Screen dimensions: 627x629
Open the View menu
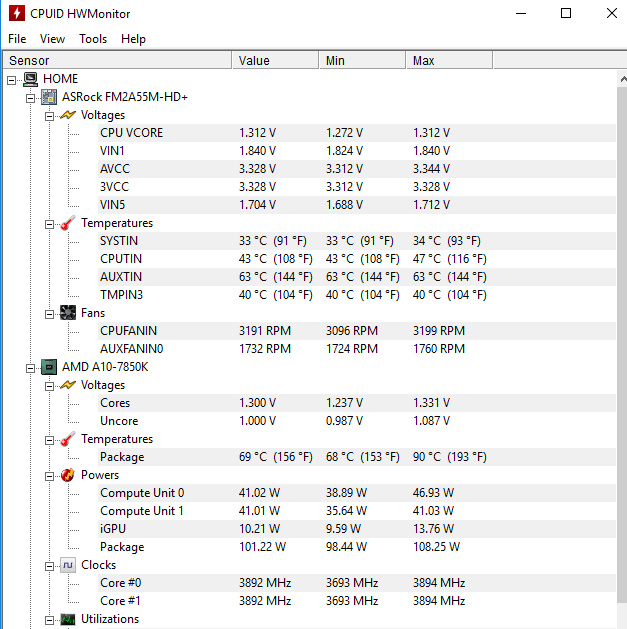pyautogui.click(x=52, y=39)
